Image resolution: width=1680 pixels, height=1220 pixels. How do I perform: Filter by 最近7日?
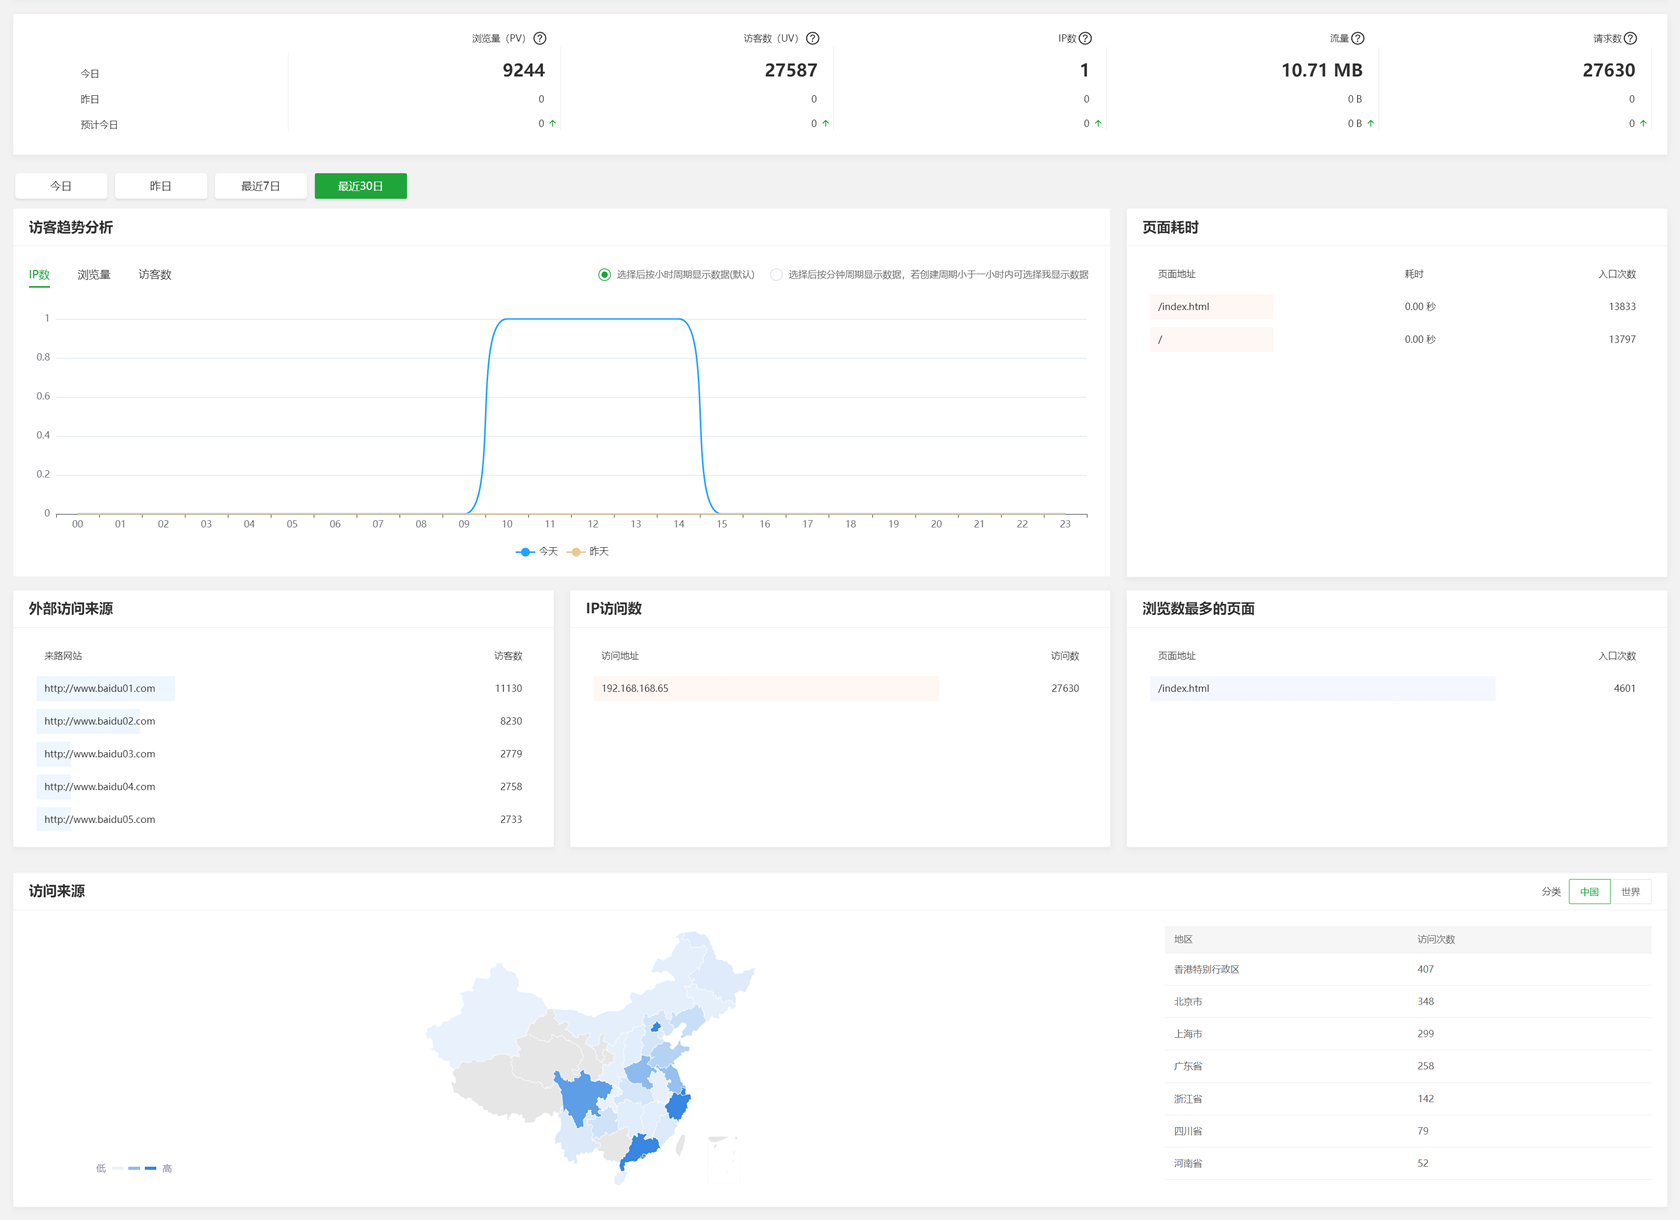click(x=261, y=186)
